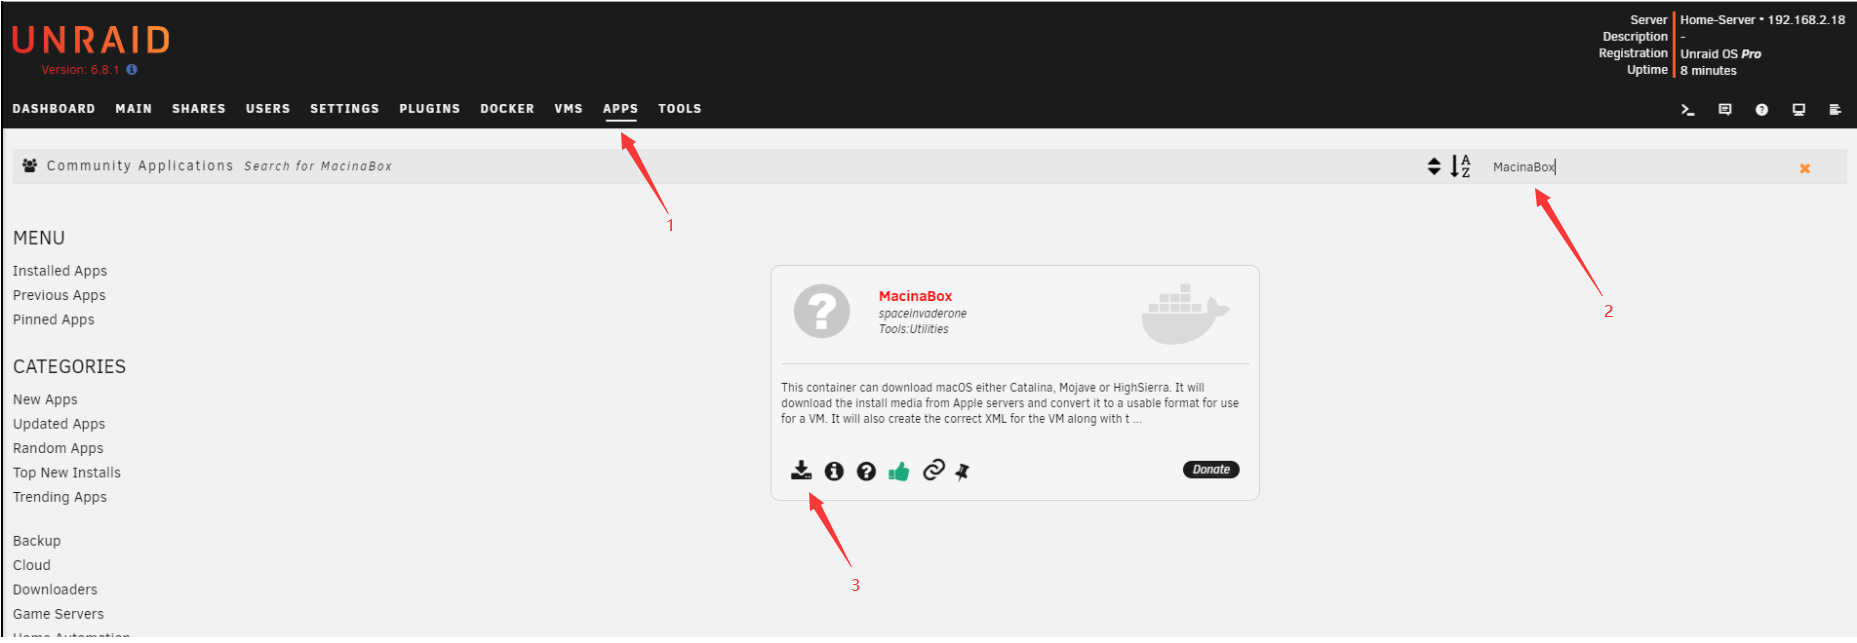
Task: Open the Trending Apps category
Action: click(x=60, y=497)
